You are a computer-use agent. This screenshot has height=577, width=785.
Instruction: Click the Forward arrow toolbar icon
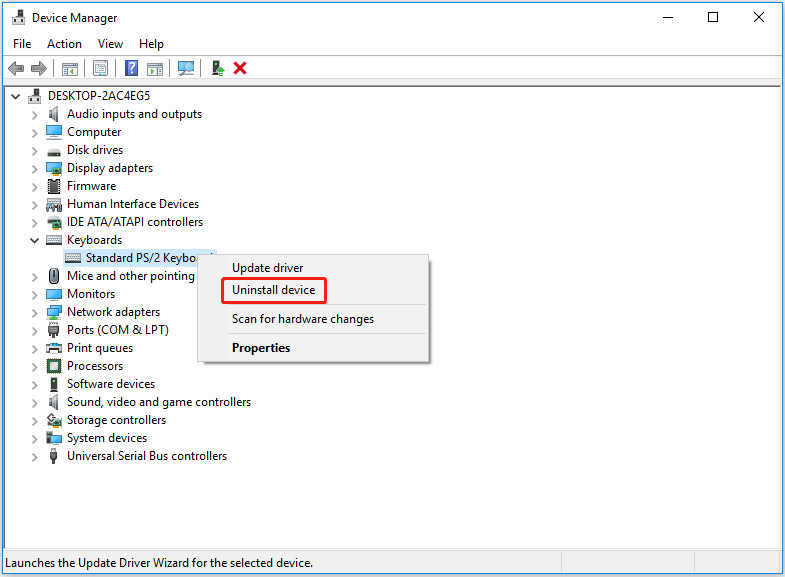(39, 68)
